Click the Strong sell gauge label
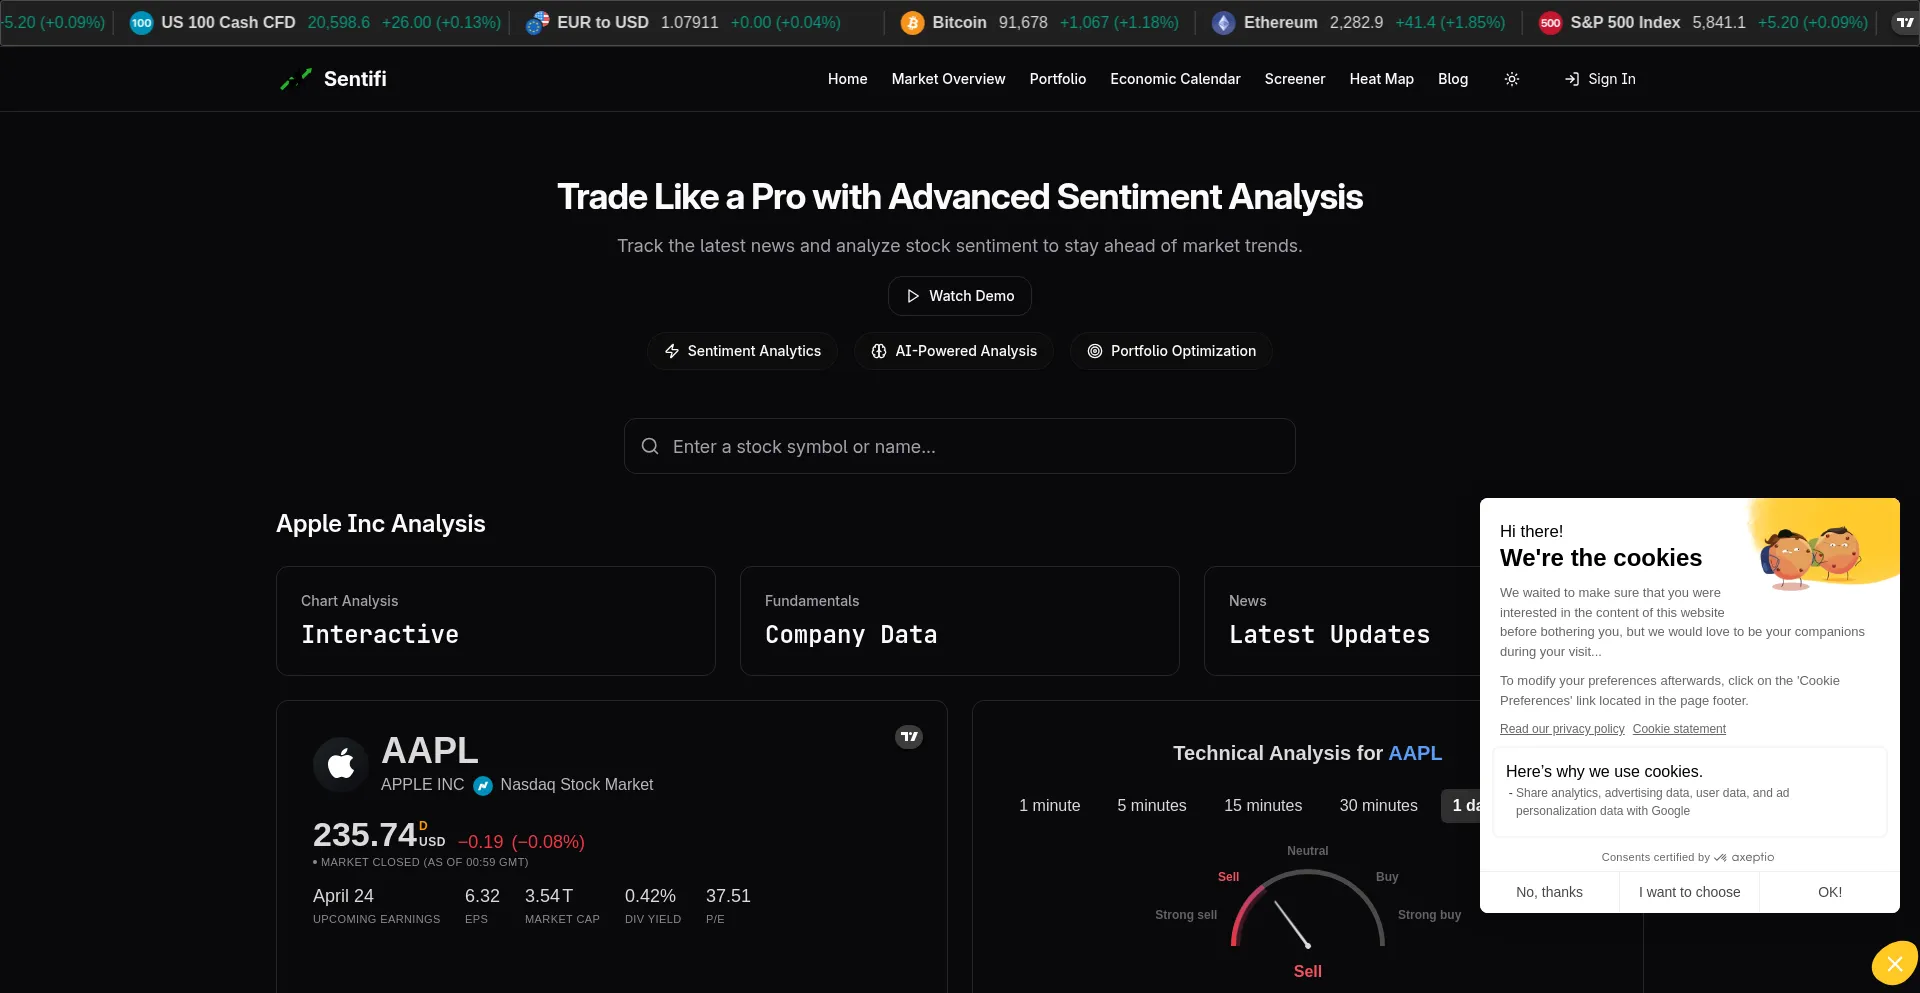The height and width of the screenshot is (993, 1920). 1186,915
